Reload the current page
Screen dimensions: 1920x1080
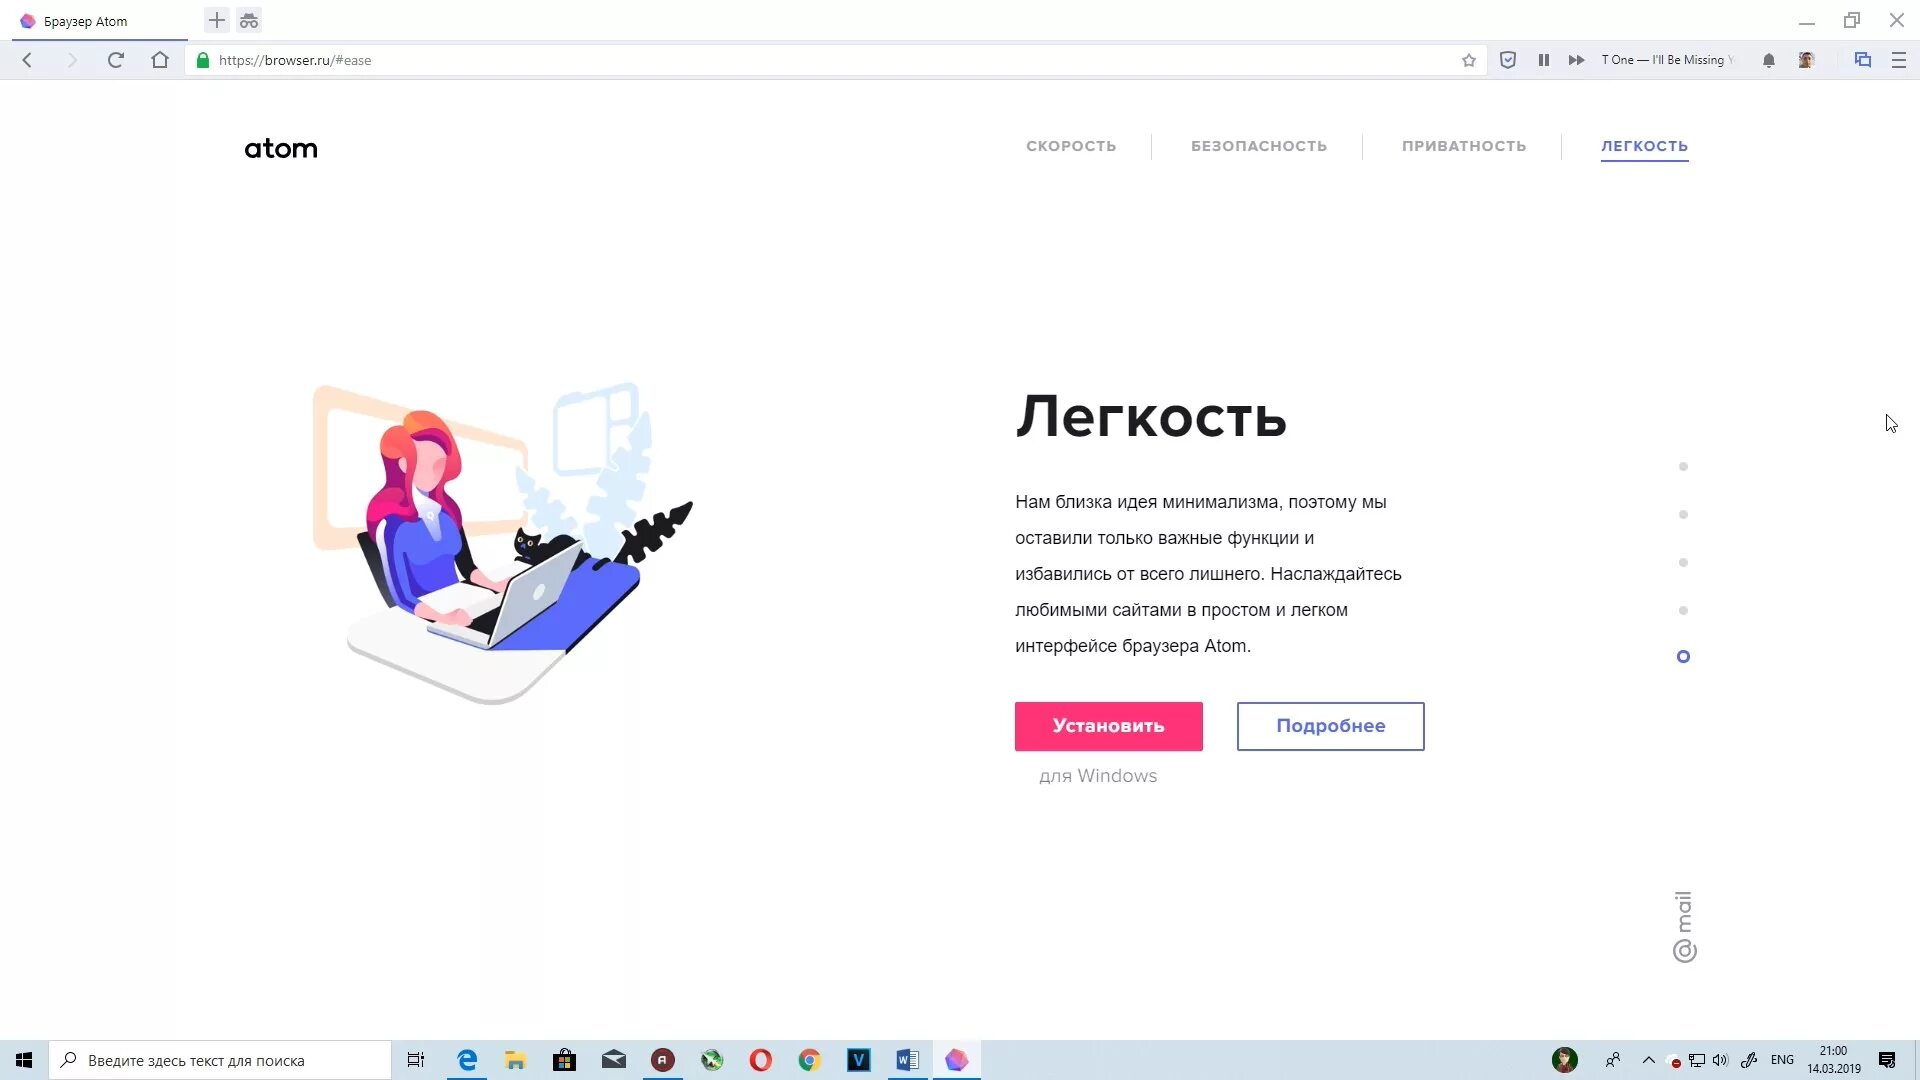pyautogui.click(x=116, y=60)
